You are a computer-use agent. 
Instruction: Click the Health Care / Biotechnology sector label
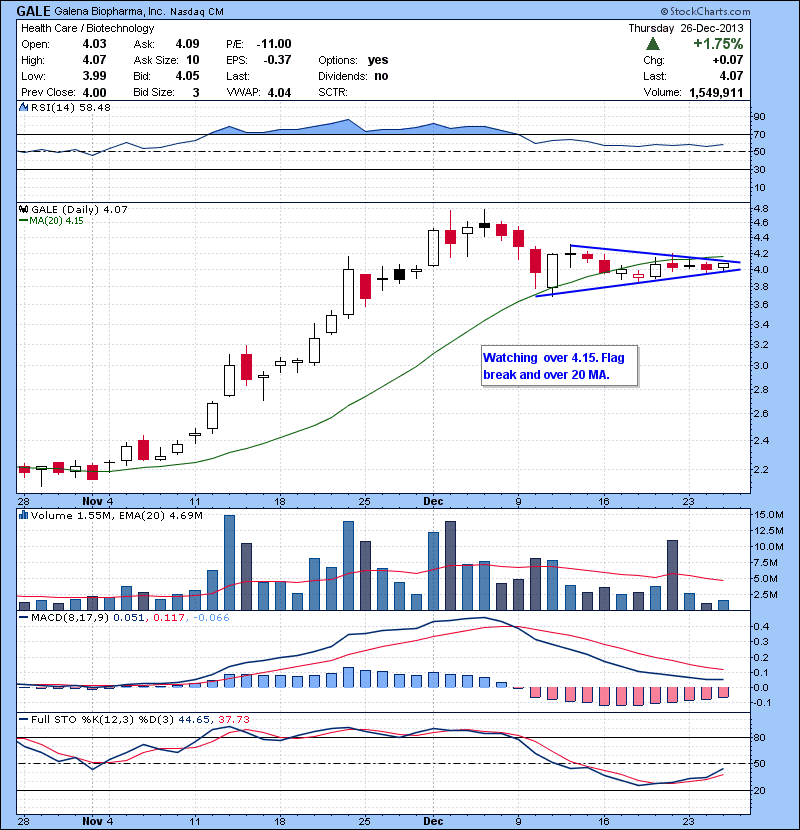coord(87,29)
